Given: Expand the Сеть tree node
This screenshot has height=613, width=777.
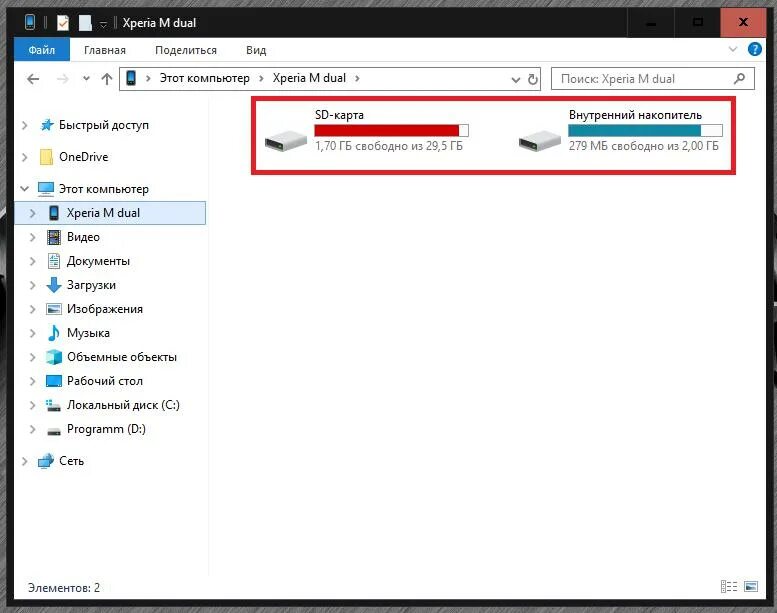Looking at the screenshot, I should 24,461.
